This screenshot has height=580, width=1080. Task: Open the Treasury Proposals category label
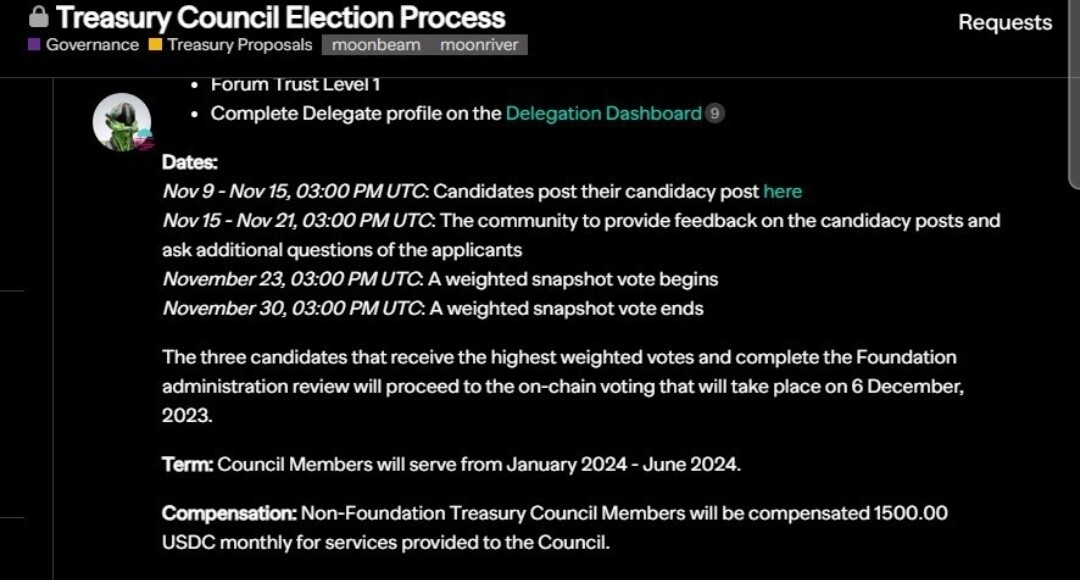click(x=239, y=45)
